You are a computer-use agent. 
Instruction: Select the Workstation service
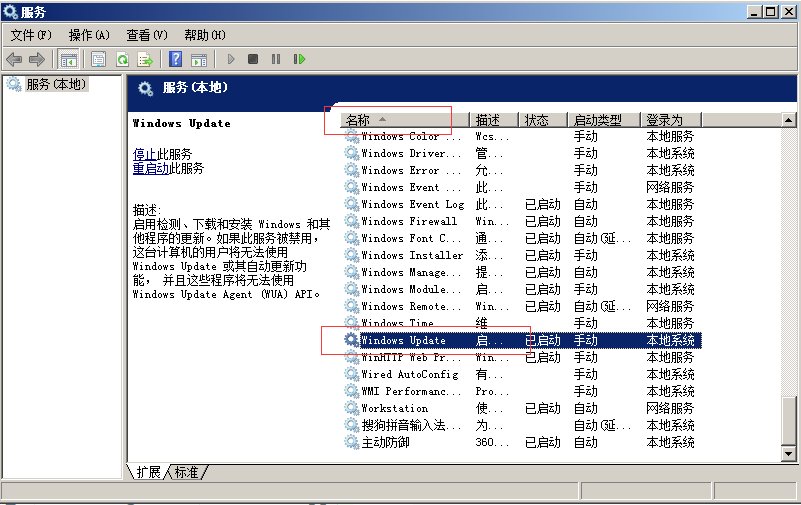[x=522, y=407]
